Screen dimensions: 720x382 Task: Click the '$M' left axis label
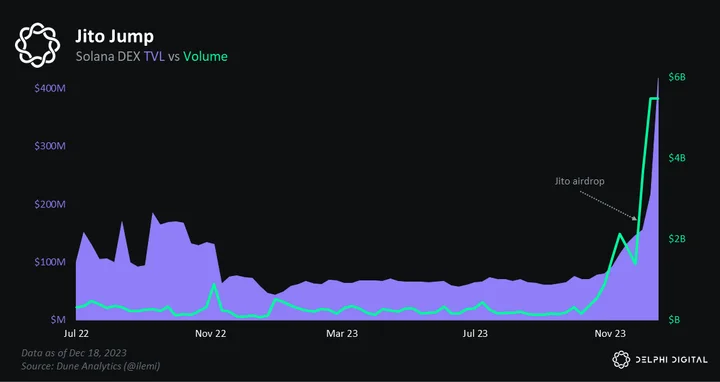pyautogui.click(x=58, y=319)
